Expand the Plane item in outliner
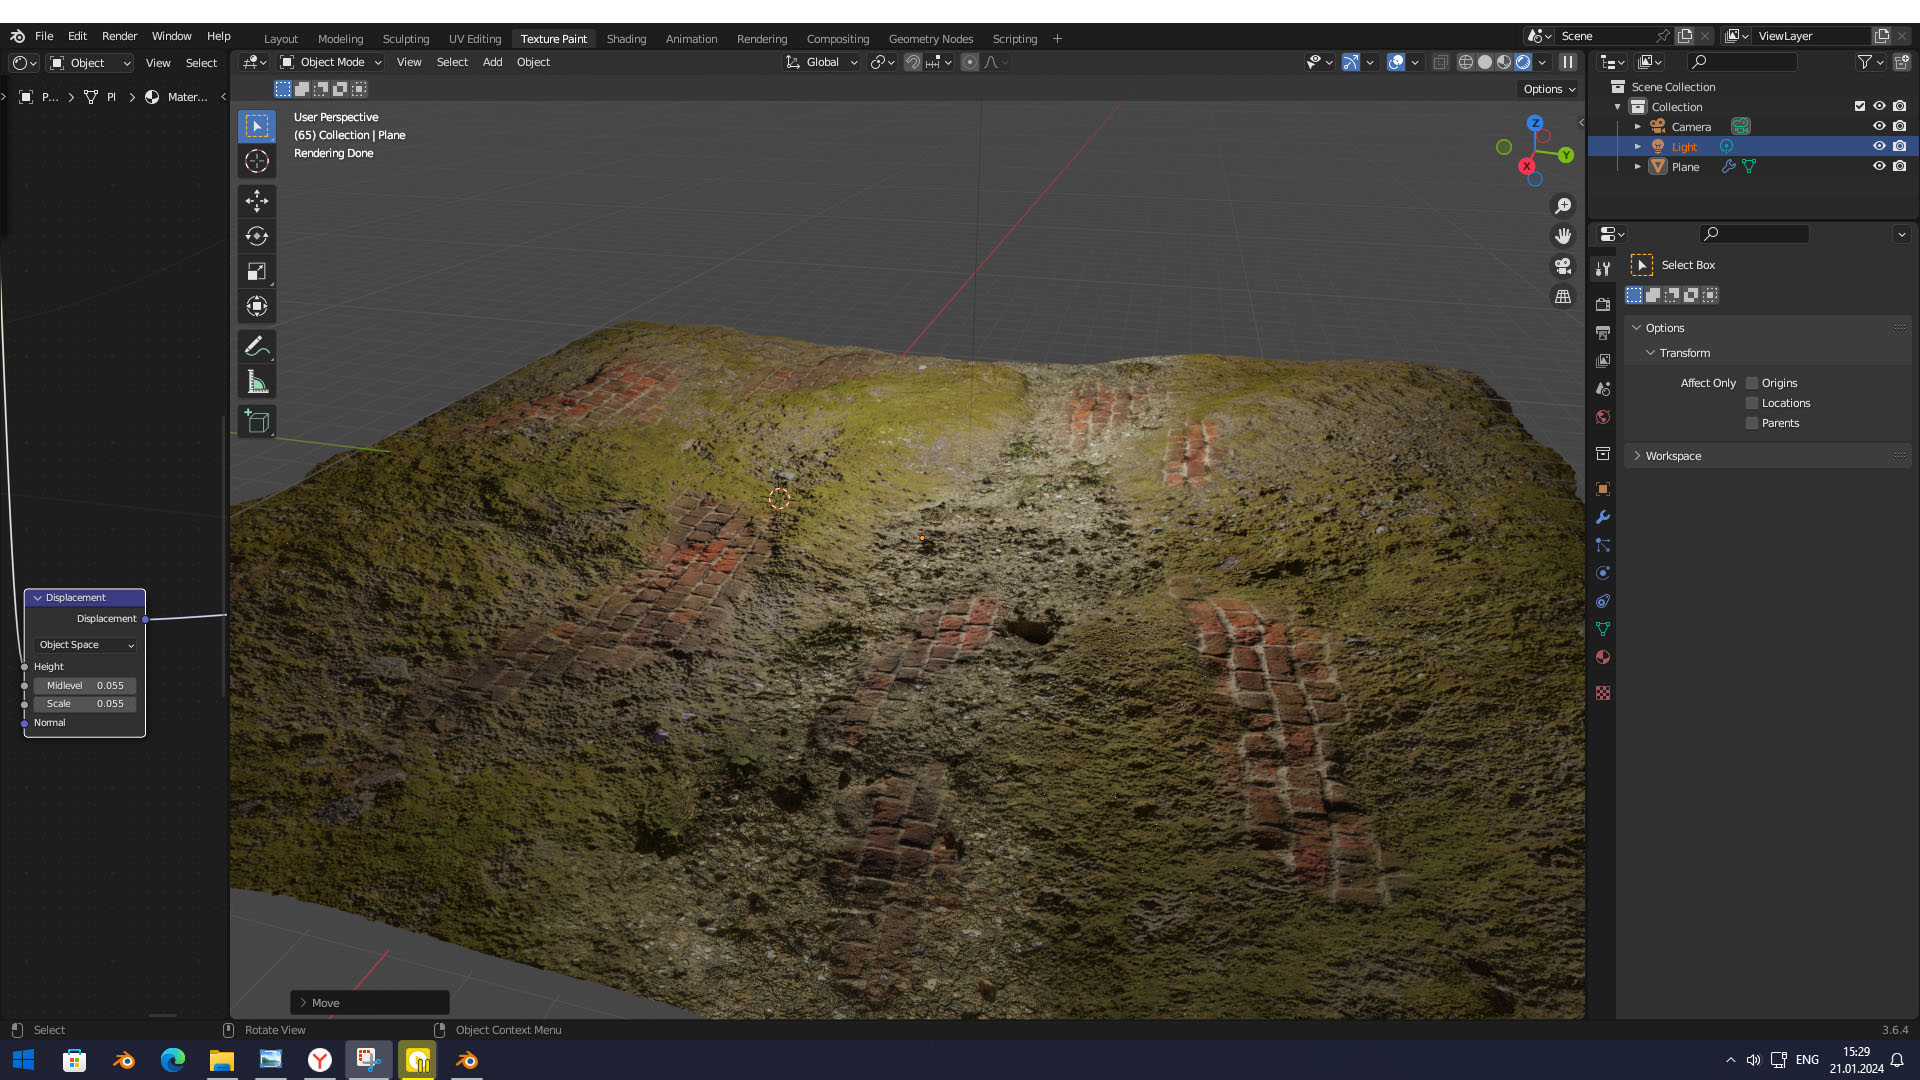1920x1080 pixels. pos(1638,167)
